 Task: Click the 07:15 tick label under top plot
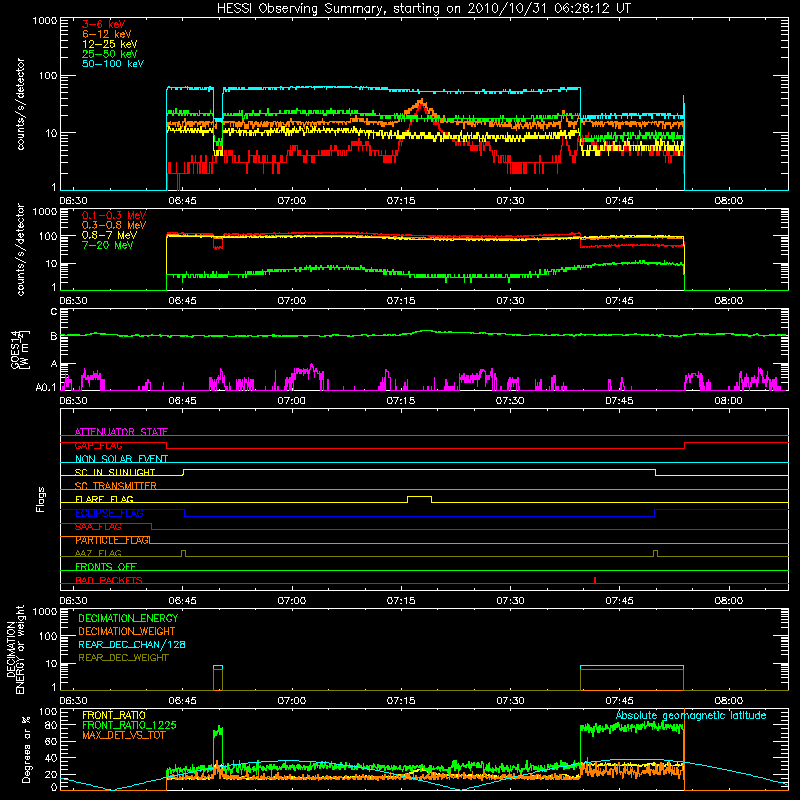[x=401, y=201]
